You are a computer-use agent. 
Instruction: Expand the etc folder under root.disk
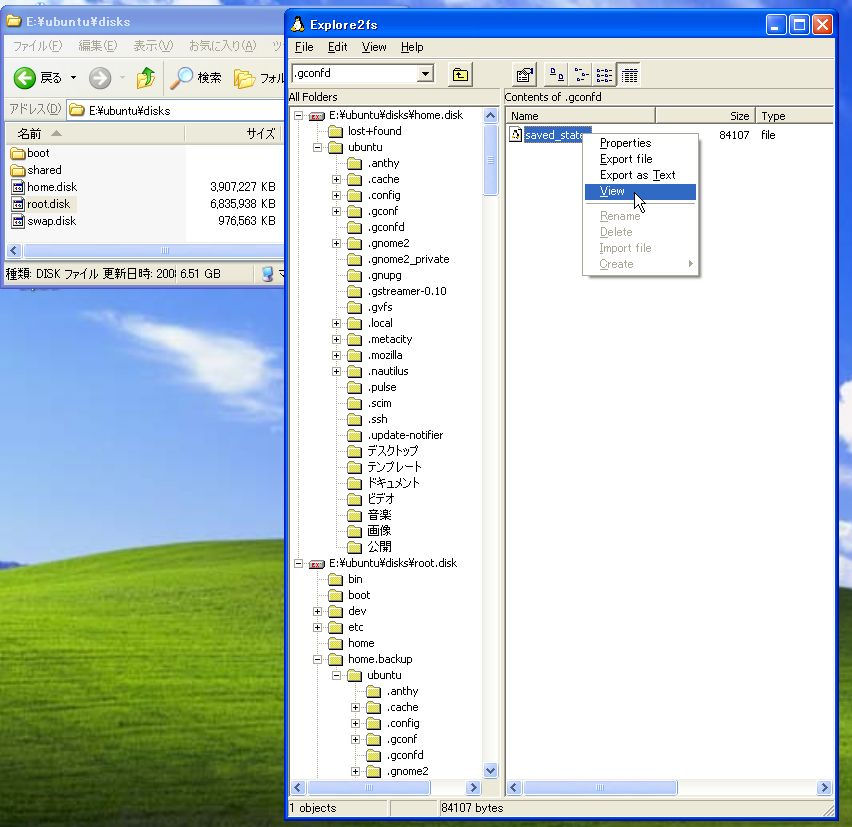pyautogui.click(x=317, y=628)
